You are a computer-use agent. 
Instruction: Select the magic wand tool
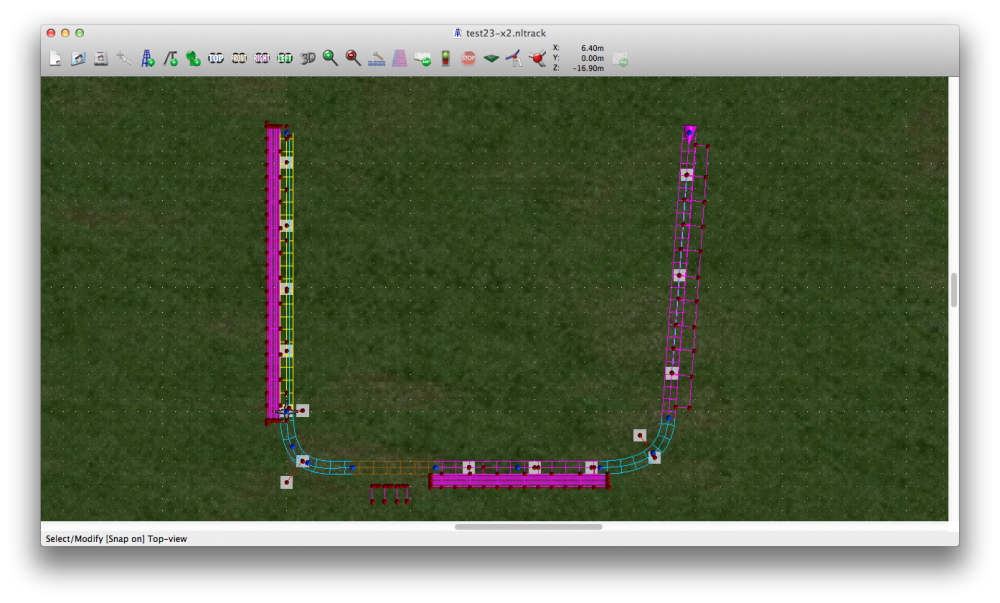pyautogui.click(x=124, y=59)
